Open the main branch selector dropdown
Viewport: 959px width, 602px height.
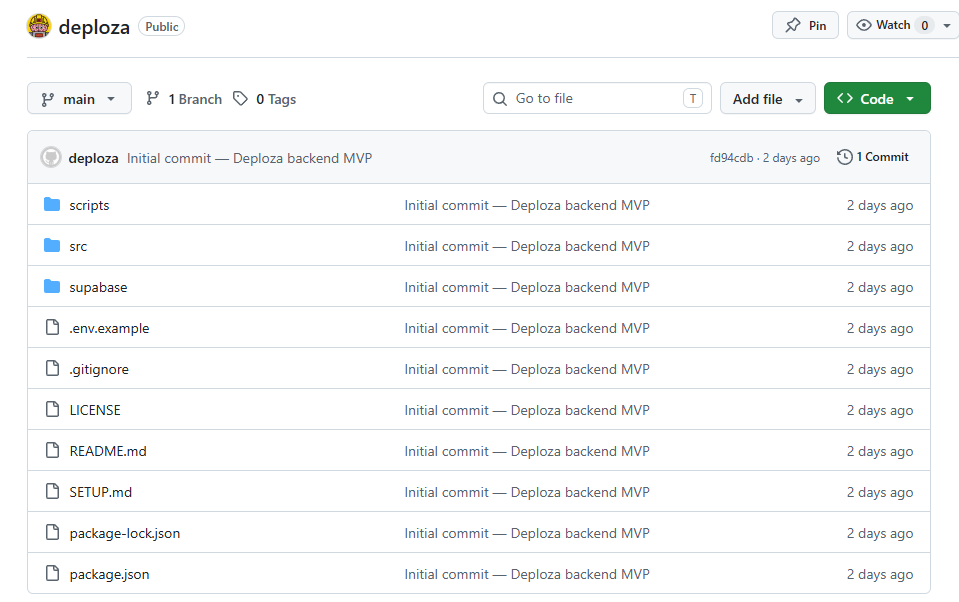click(80, 98)
